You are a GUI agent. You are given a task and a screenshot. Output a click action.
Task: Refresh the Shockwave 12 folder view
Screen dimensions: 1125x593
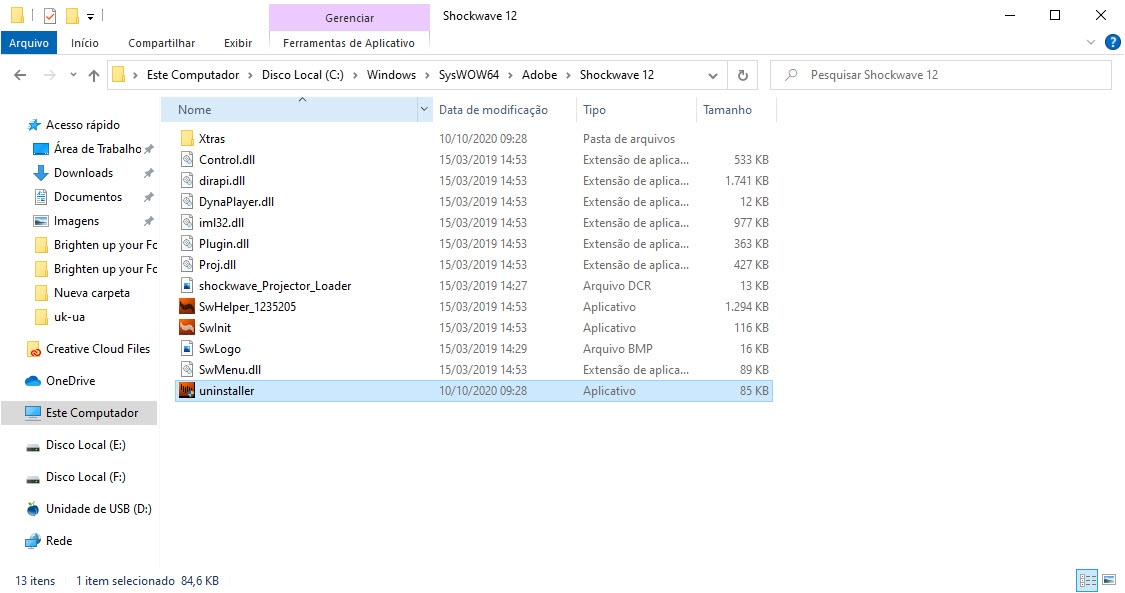[x=743, y=75]
